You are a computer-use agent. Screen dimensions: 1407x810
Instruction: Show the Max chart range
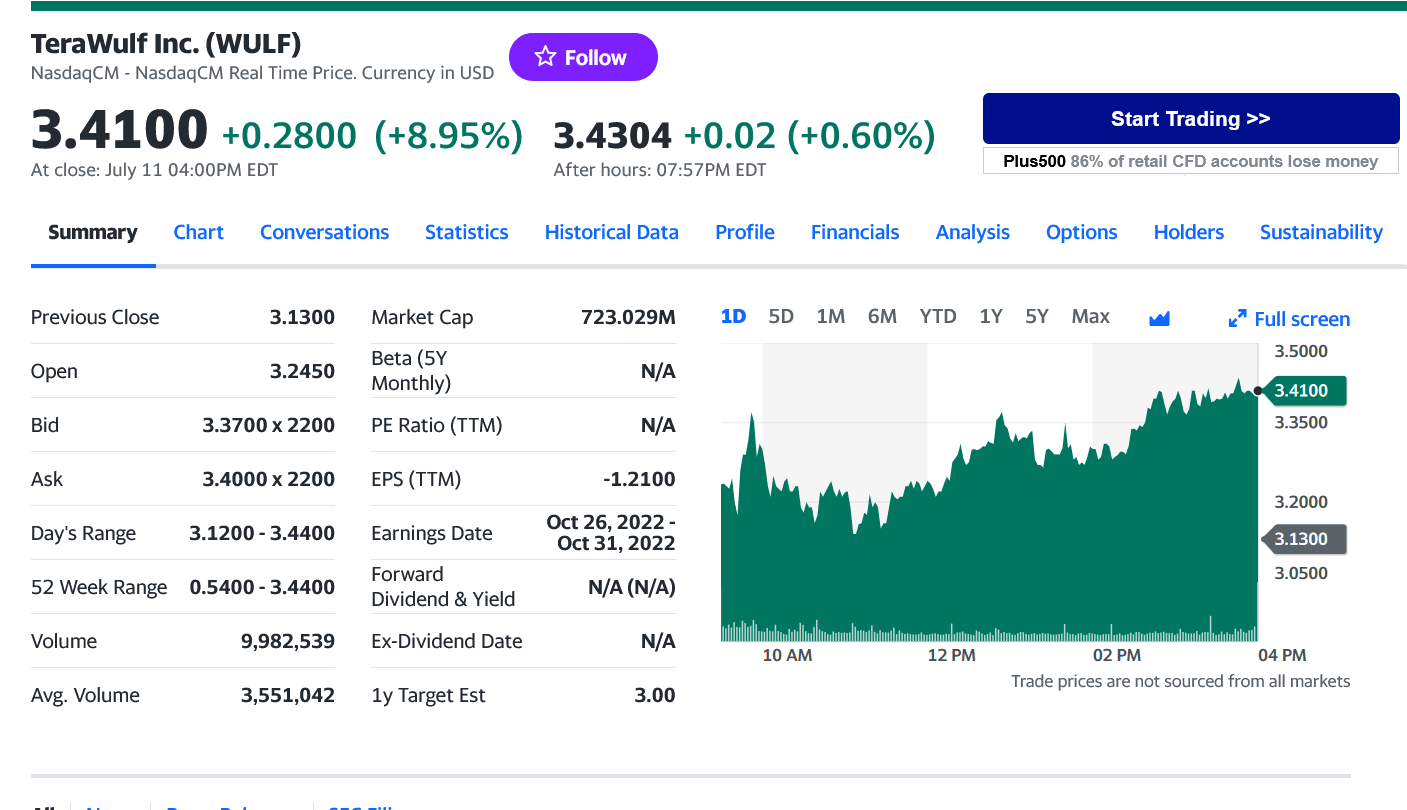1090,317
